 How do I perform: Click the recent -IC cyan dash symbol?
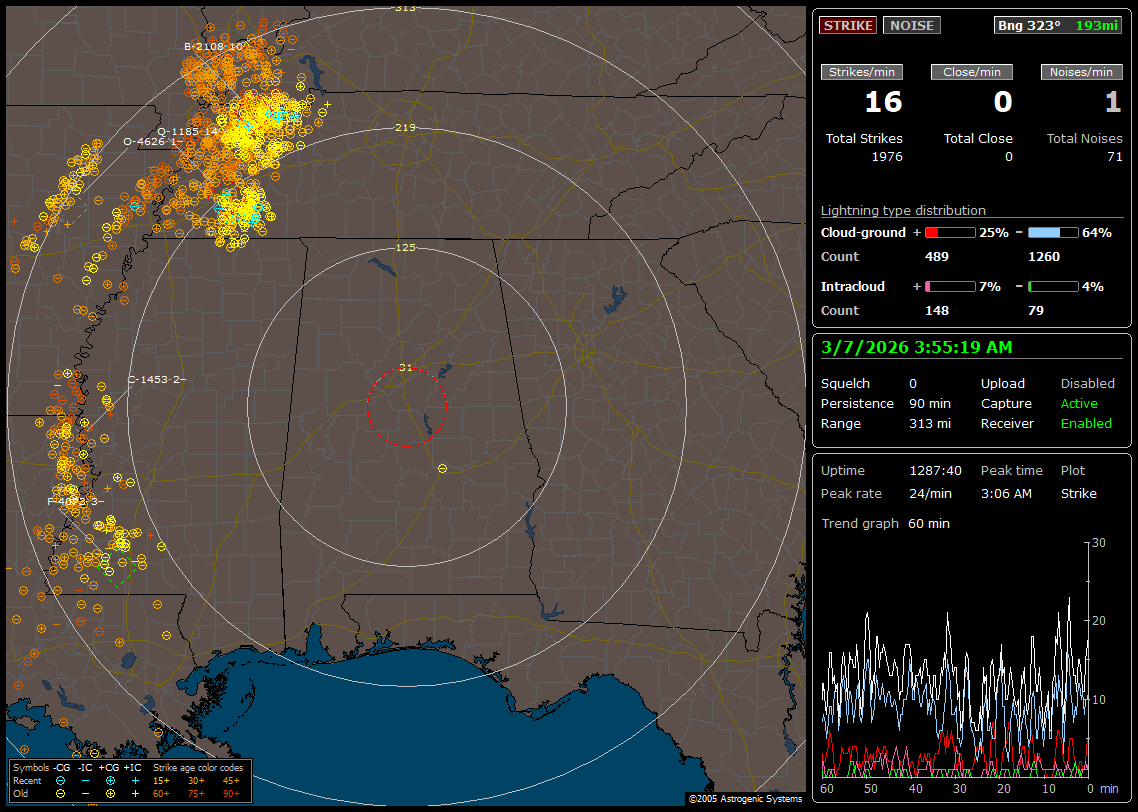[x=85, y=780]
